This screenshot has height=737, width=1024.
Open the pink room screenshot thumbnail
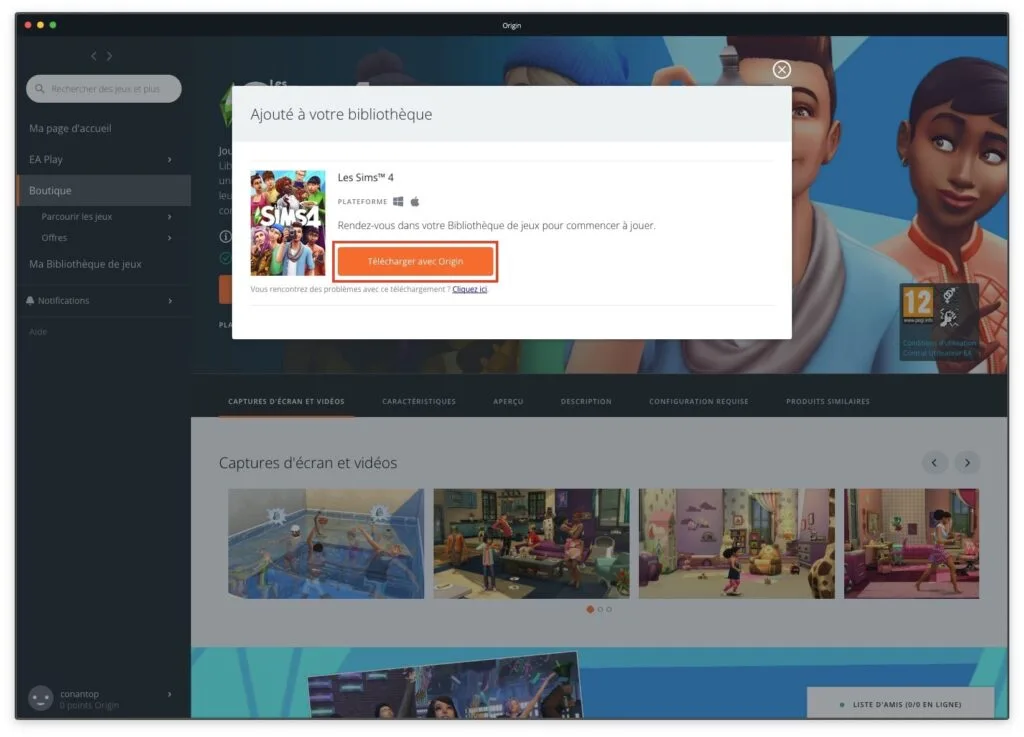(x=912, y=543)
